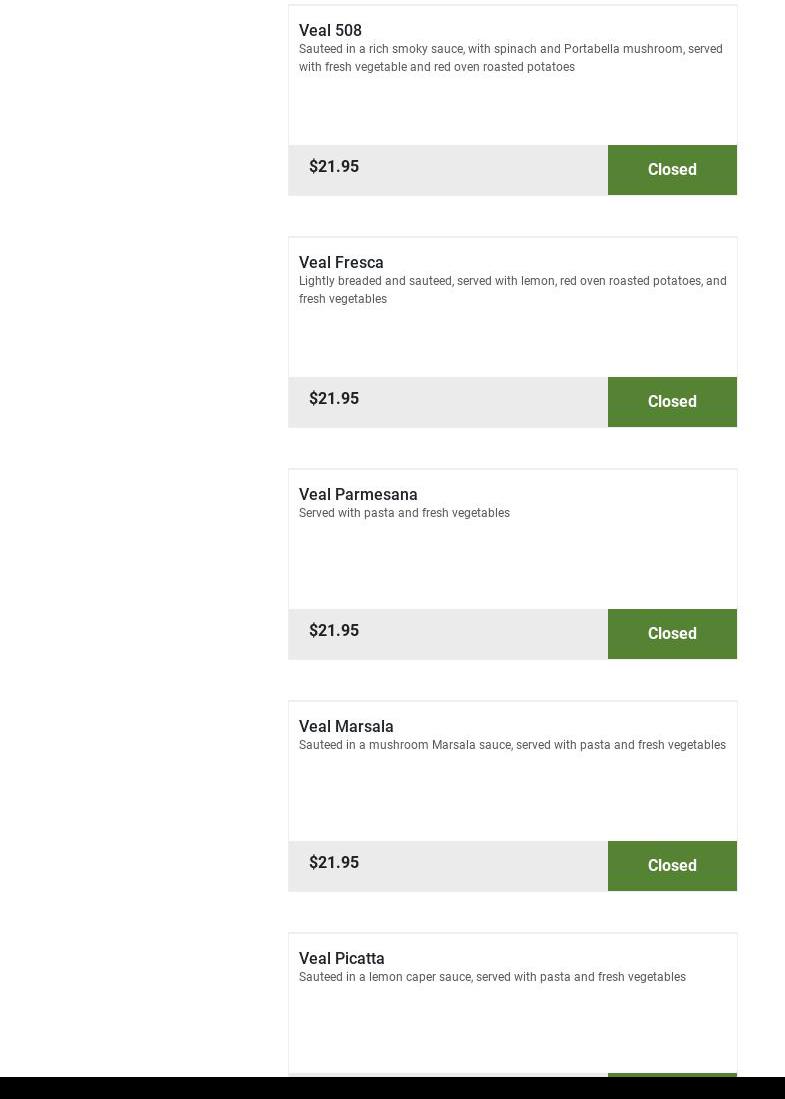Click the Veal 508 item title
The height and width of the screenshot is (1099, 785).
[x=330, y=31]
